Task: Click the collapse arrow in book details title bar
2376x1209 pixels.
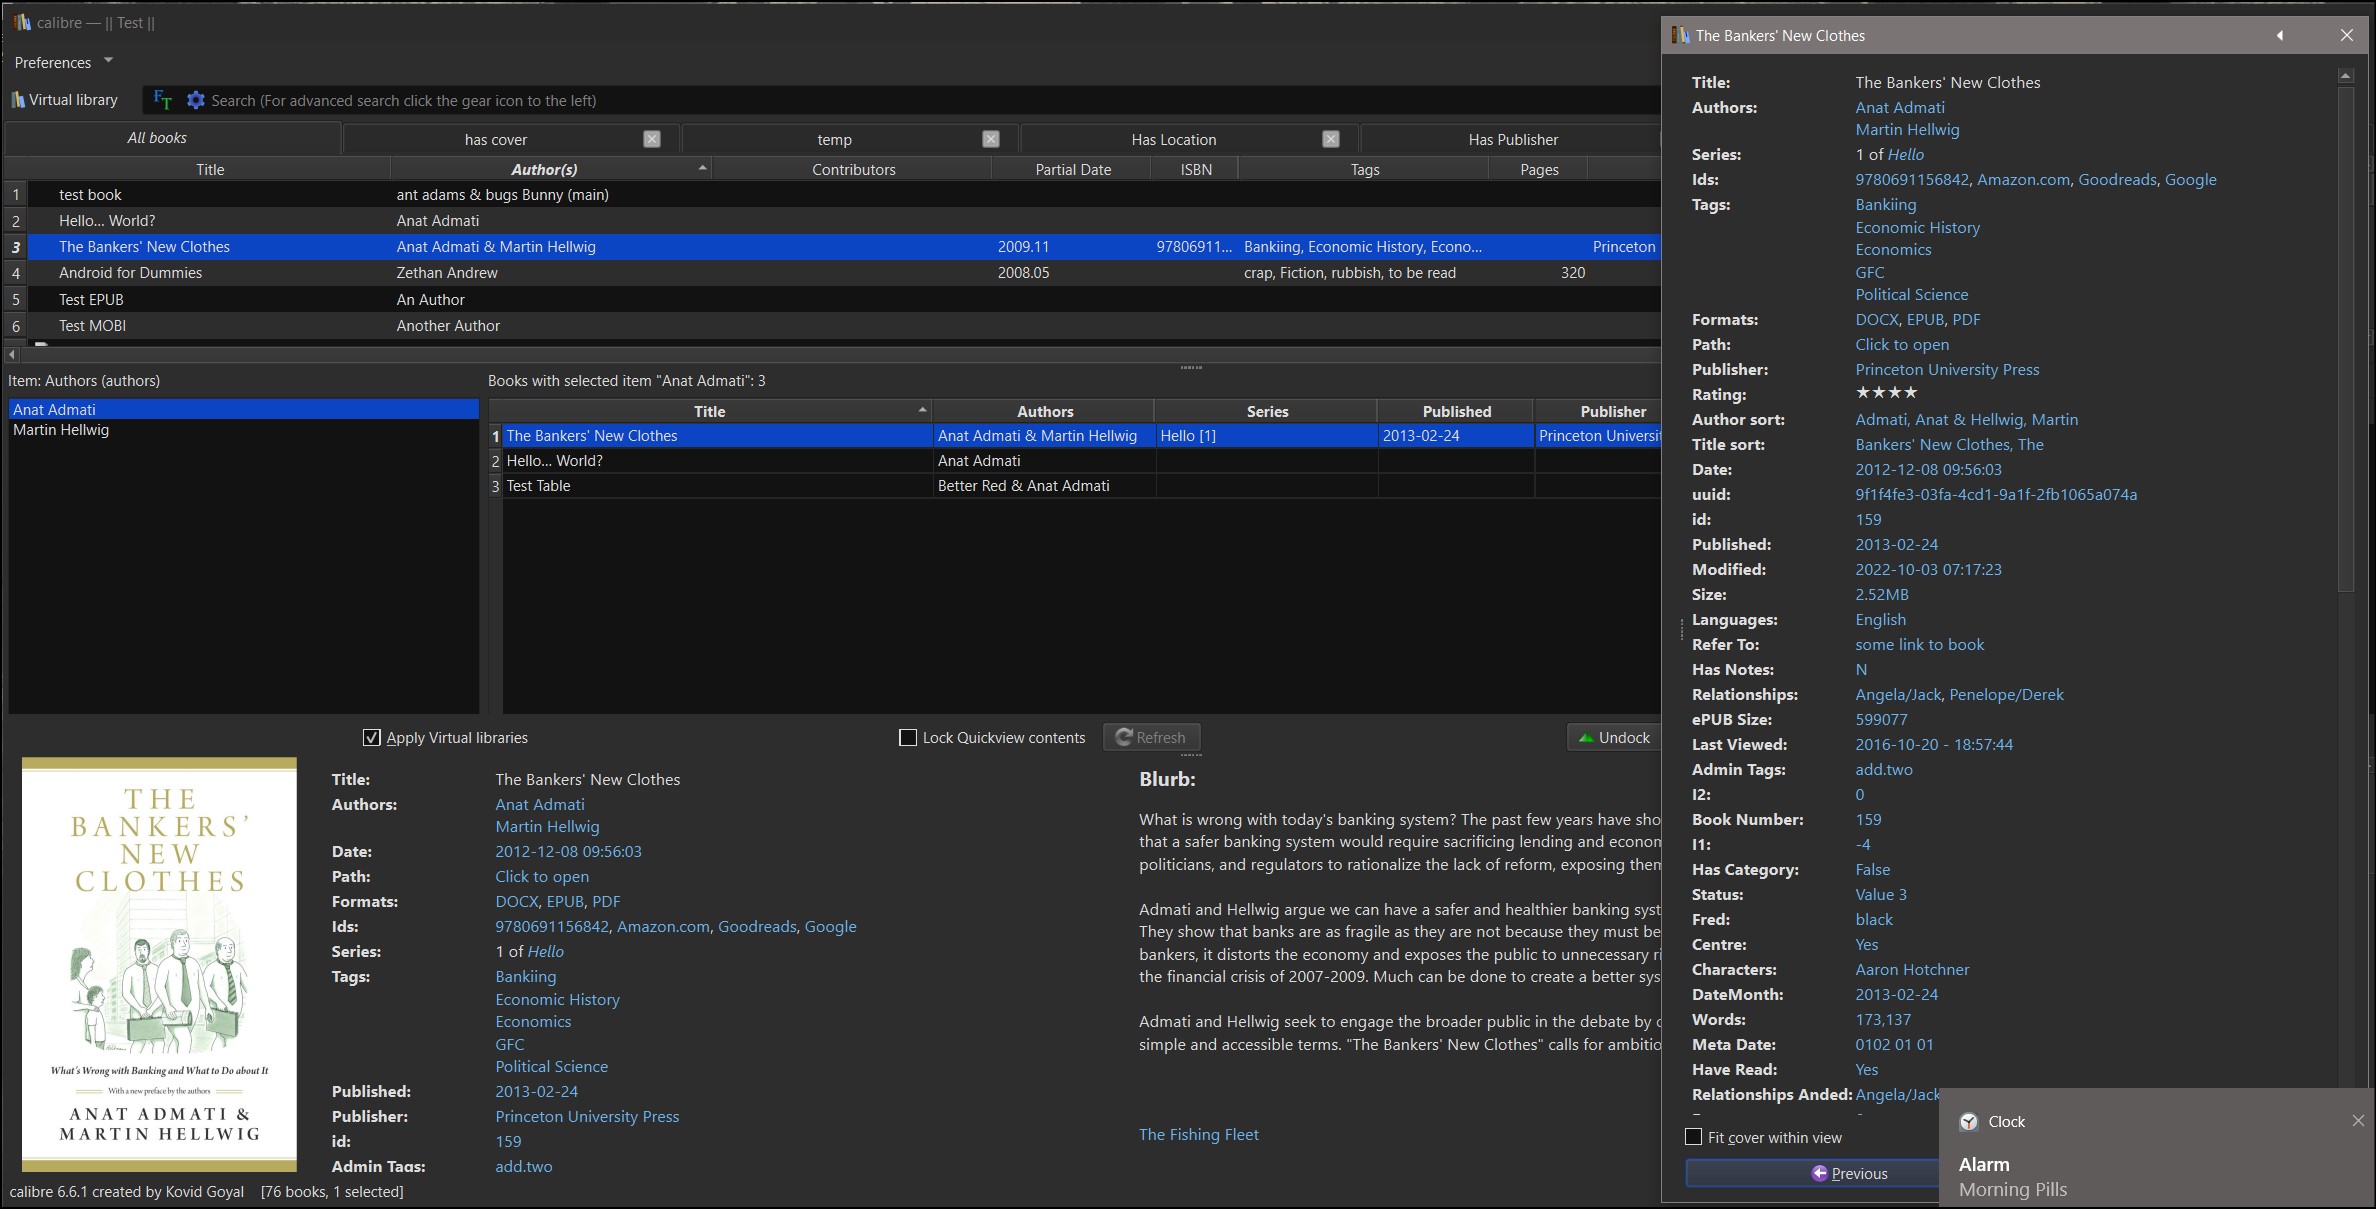Action: click(2280, 36)
